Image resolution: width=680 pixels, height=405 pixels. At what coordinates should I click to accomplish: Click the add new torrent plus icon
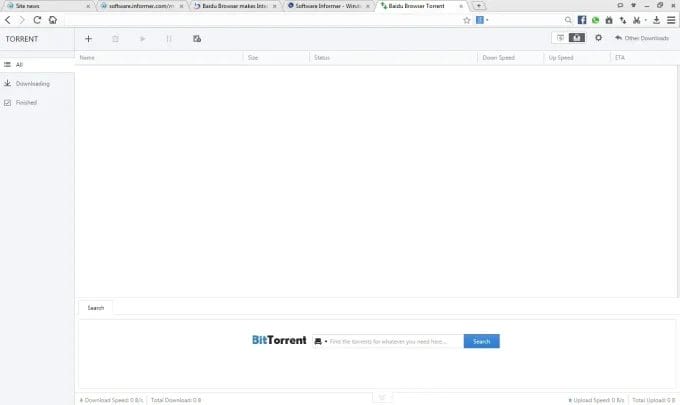click(88, 39)
